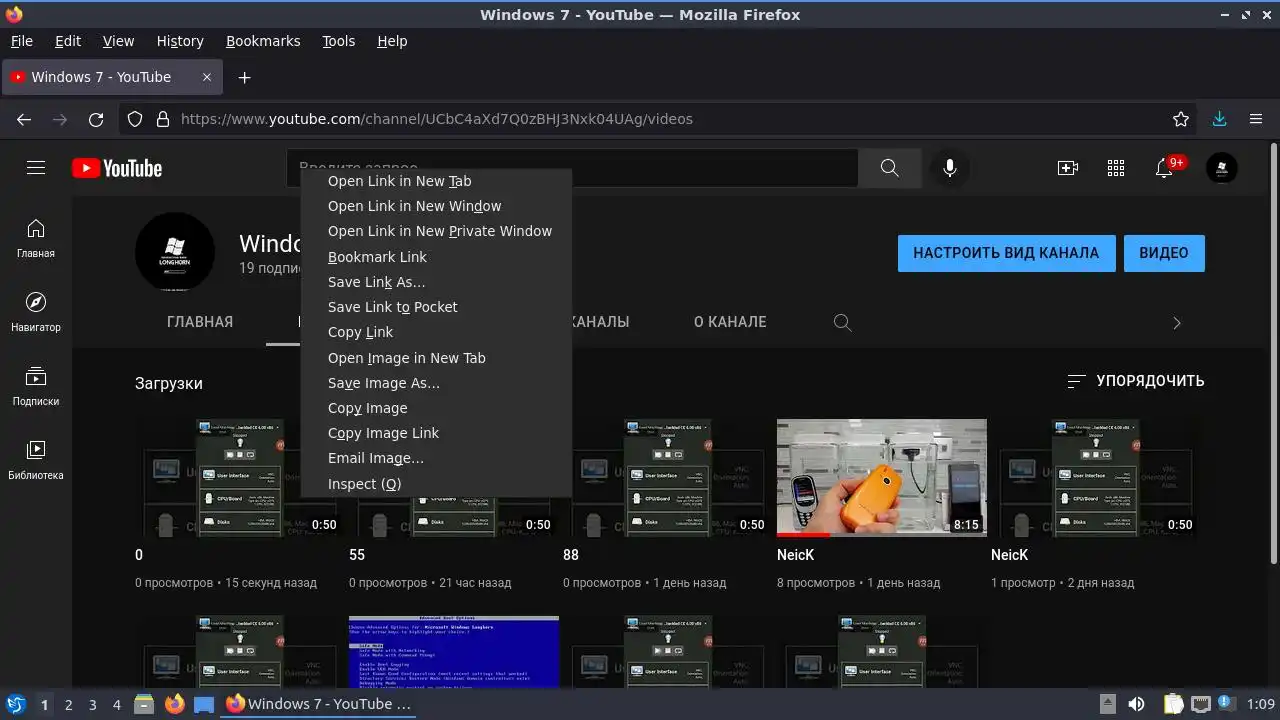Choose Open Link in New Window
The image size is (1280, 720).
tap(436, 206)
